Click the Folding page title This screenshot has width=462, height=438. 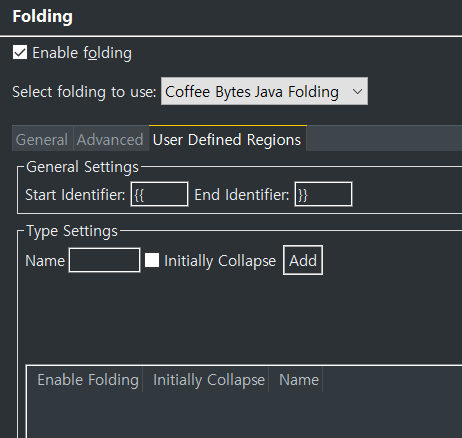click(42, 16)
